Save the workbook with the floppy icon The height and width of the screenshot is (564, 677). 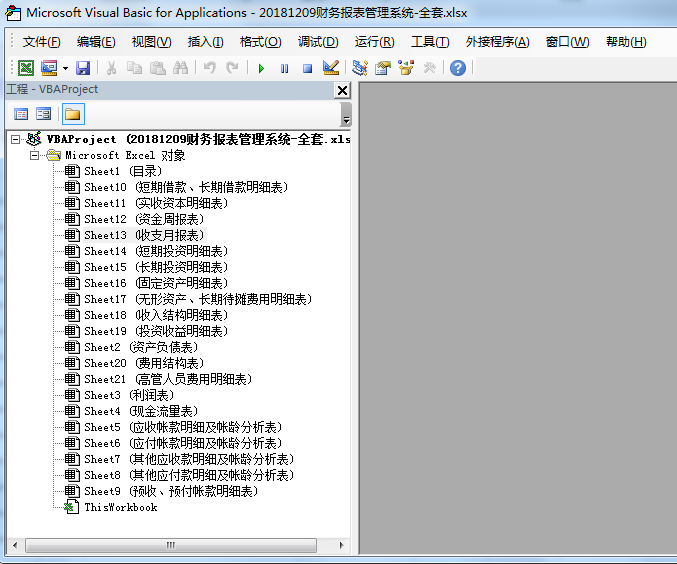click(83, 68)
